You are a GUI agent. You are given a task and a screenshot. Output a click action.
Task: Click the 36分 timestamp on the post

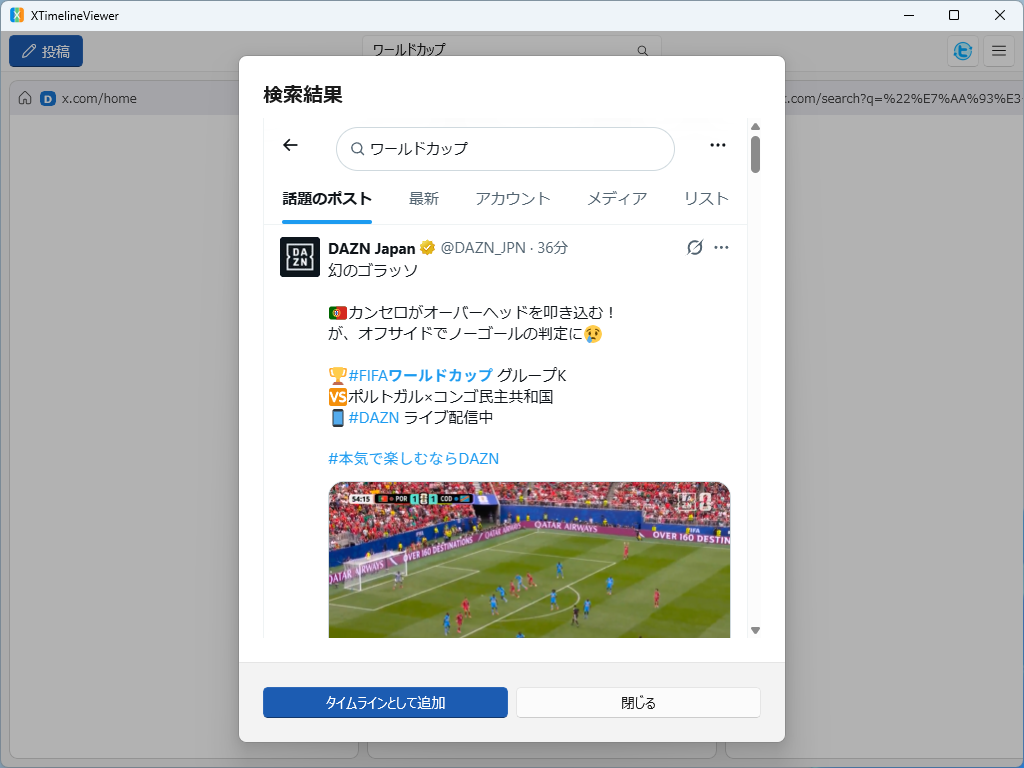(552, 248)
